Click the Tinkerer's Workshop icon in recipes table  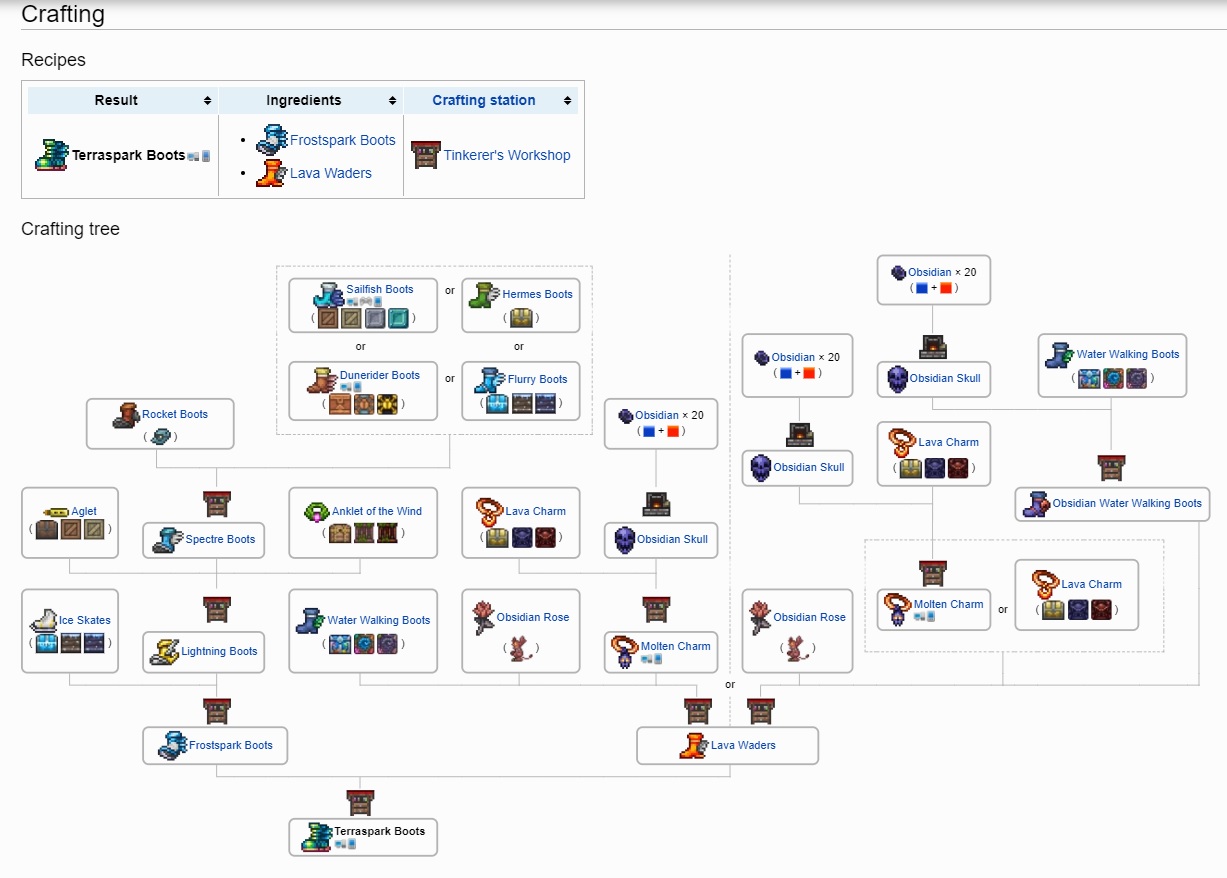[x=426, y=155]
